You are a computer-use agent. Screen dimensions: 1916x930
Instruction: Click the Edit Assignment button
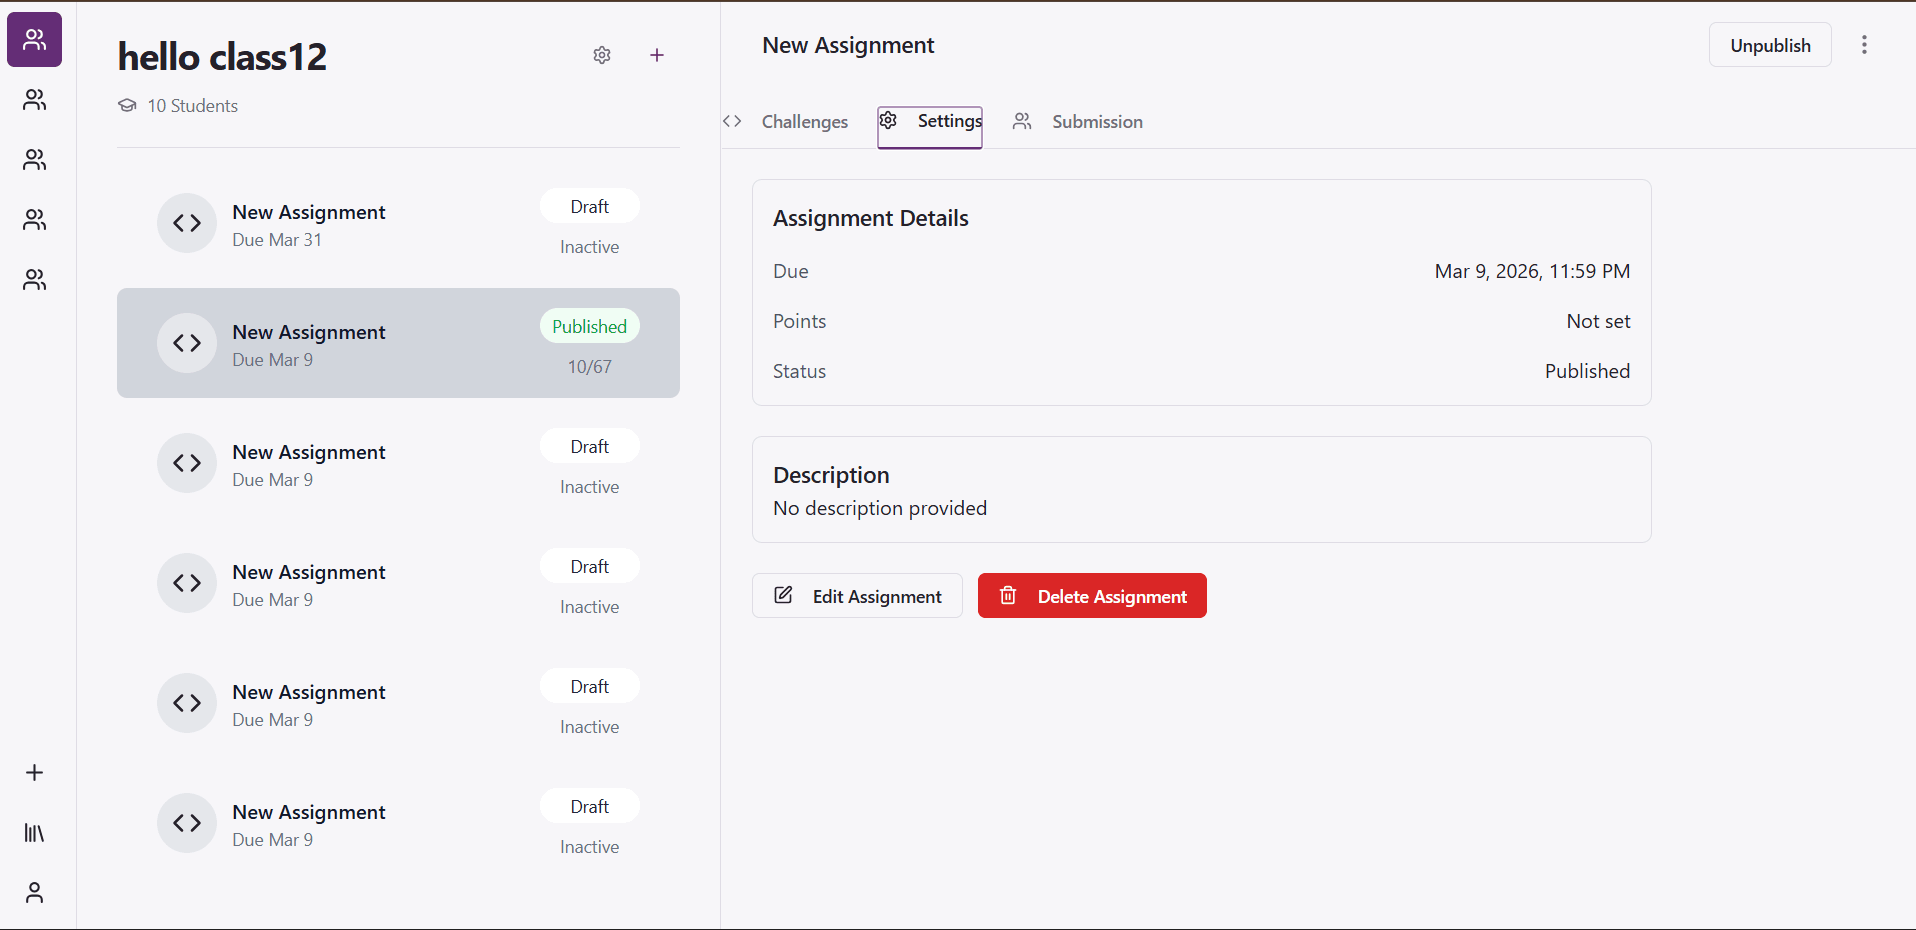[x=857, y=596]
